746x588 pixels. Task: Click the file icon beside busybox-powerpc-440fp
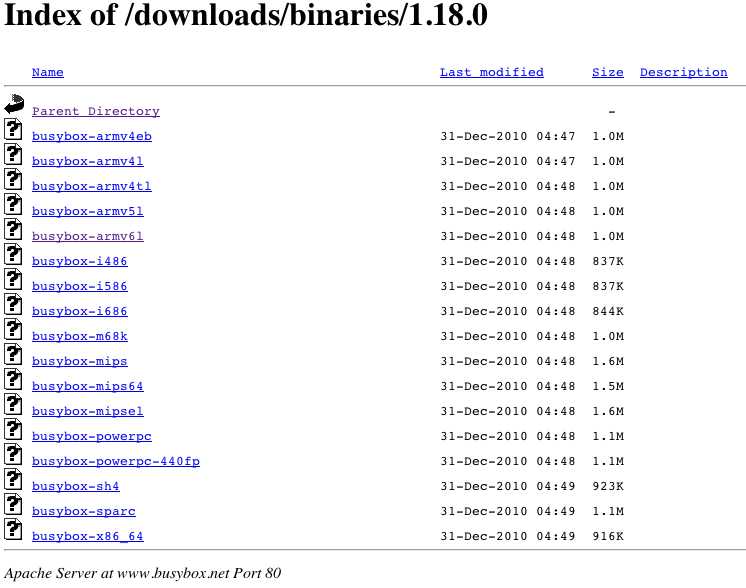13,454
